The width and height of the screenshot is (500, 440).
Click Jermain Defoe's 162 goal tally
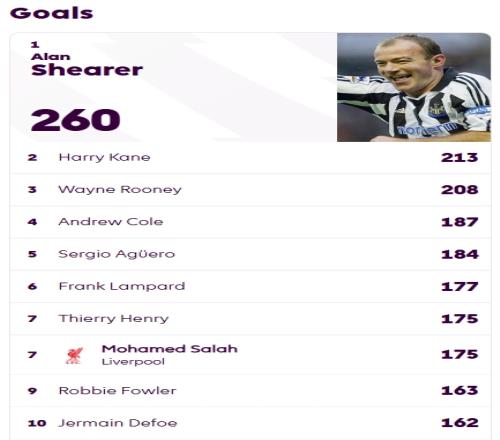(x=460, y=423)
